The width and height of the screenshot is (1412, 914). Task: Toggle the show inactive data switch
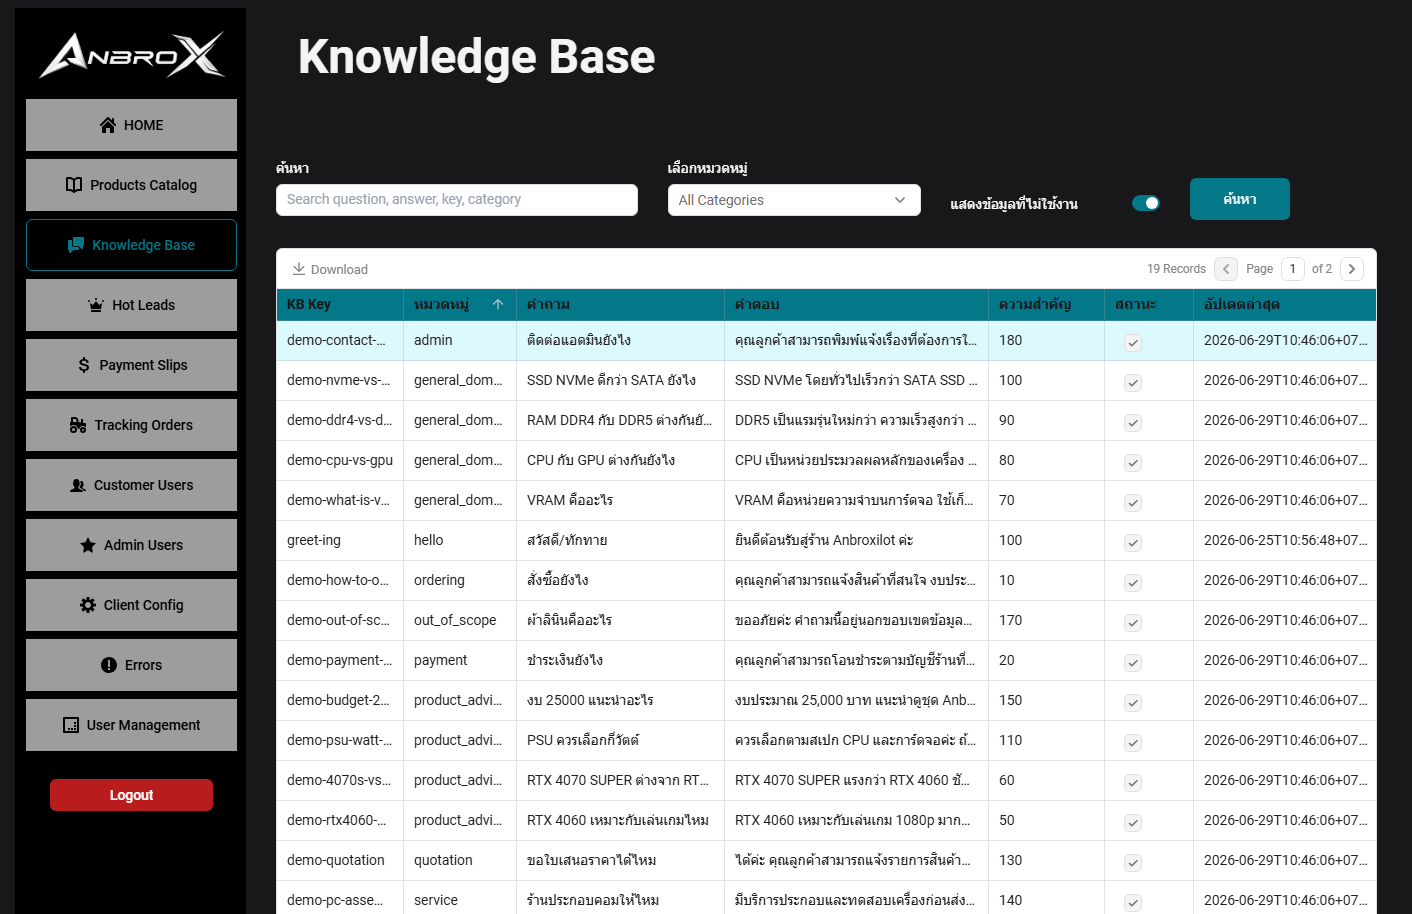1146,203
